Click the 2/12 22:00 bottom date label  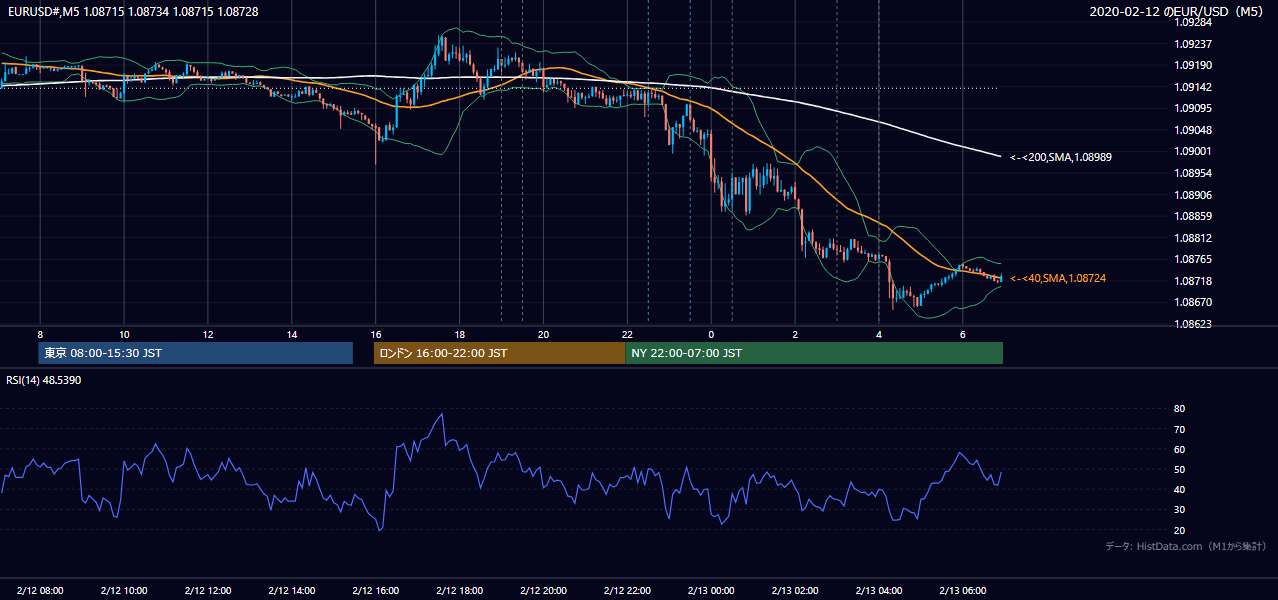pyautogui.click(x=628, y=591)
